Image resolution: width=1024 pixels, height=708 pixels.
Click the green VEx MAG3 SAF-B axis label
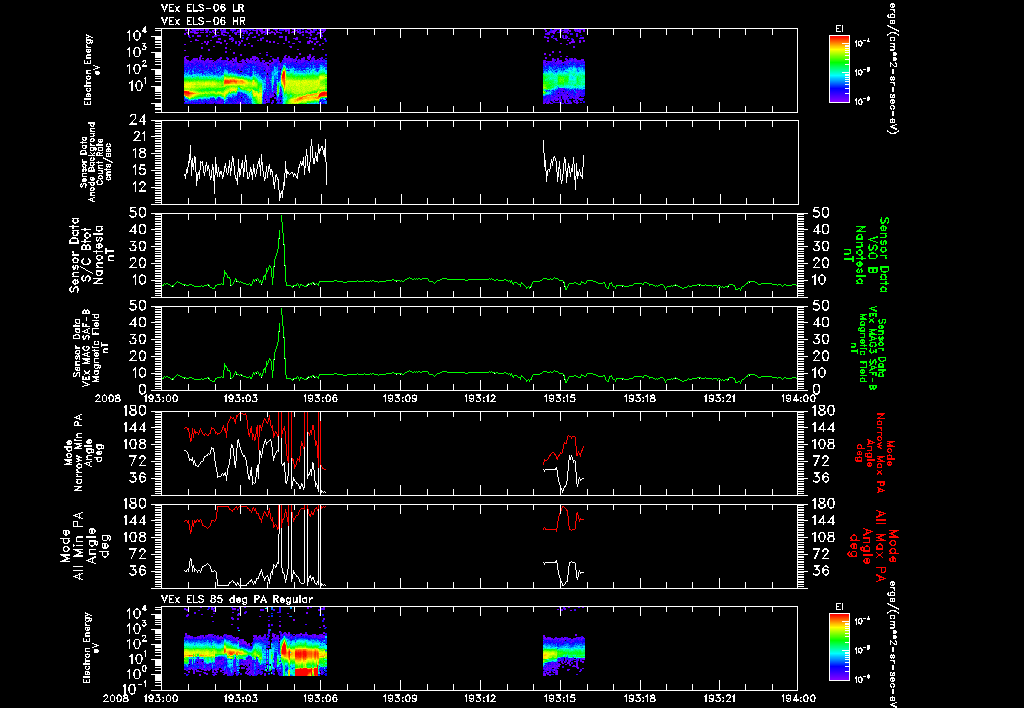(871, 347)
